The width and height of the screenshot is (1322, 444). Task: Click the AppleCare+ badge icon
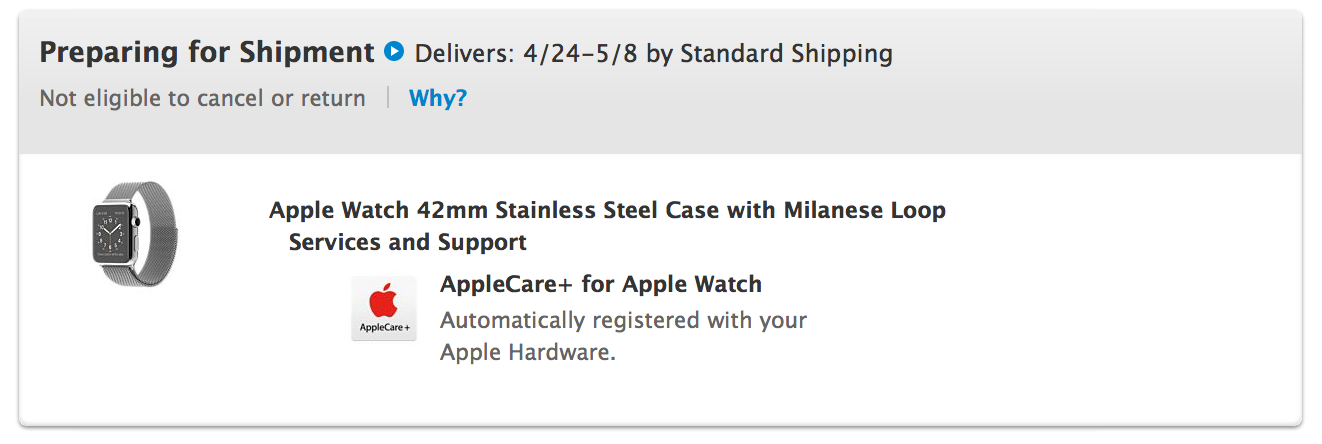click(x=384, y=309)
